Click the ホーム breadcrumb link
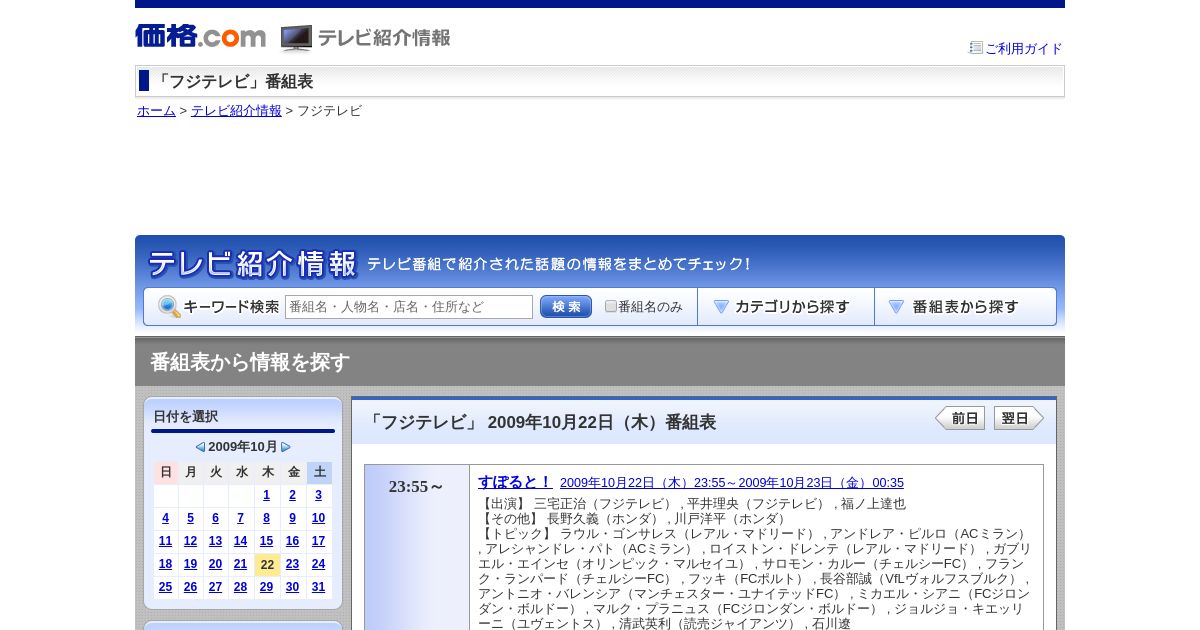1200x630 pixels. pos(156,111)
